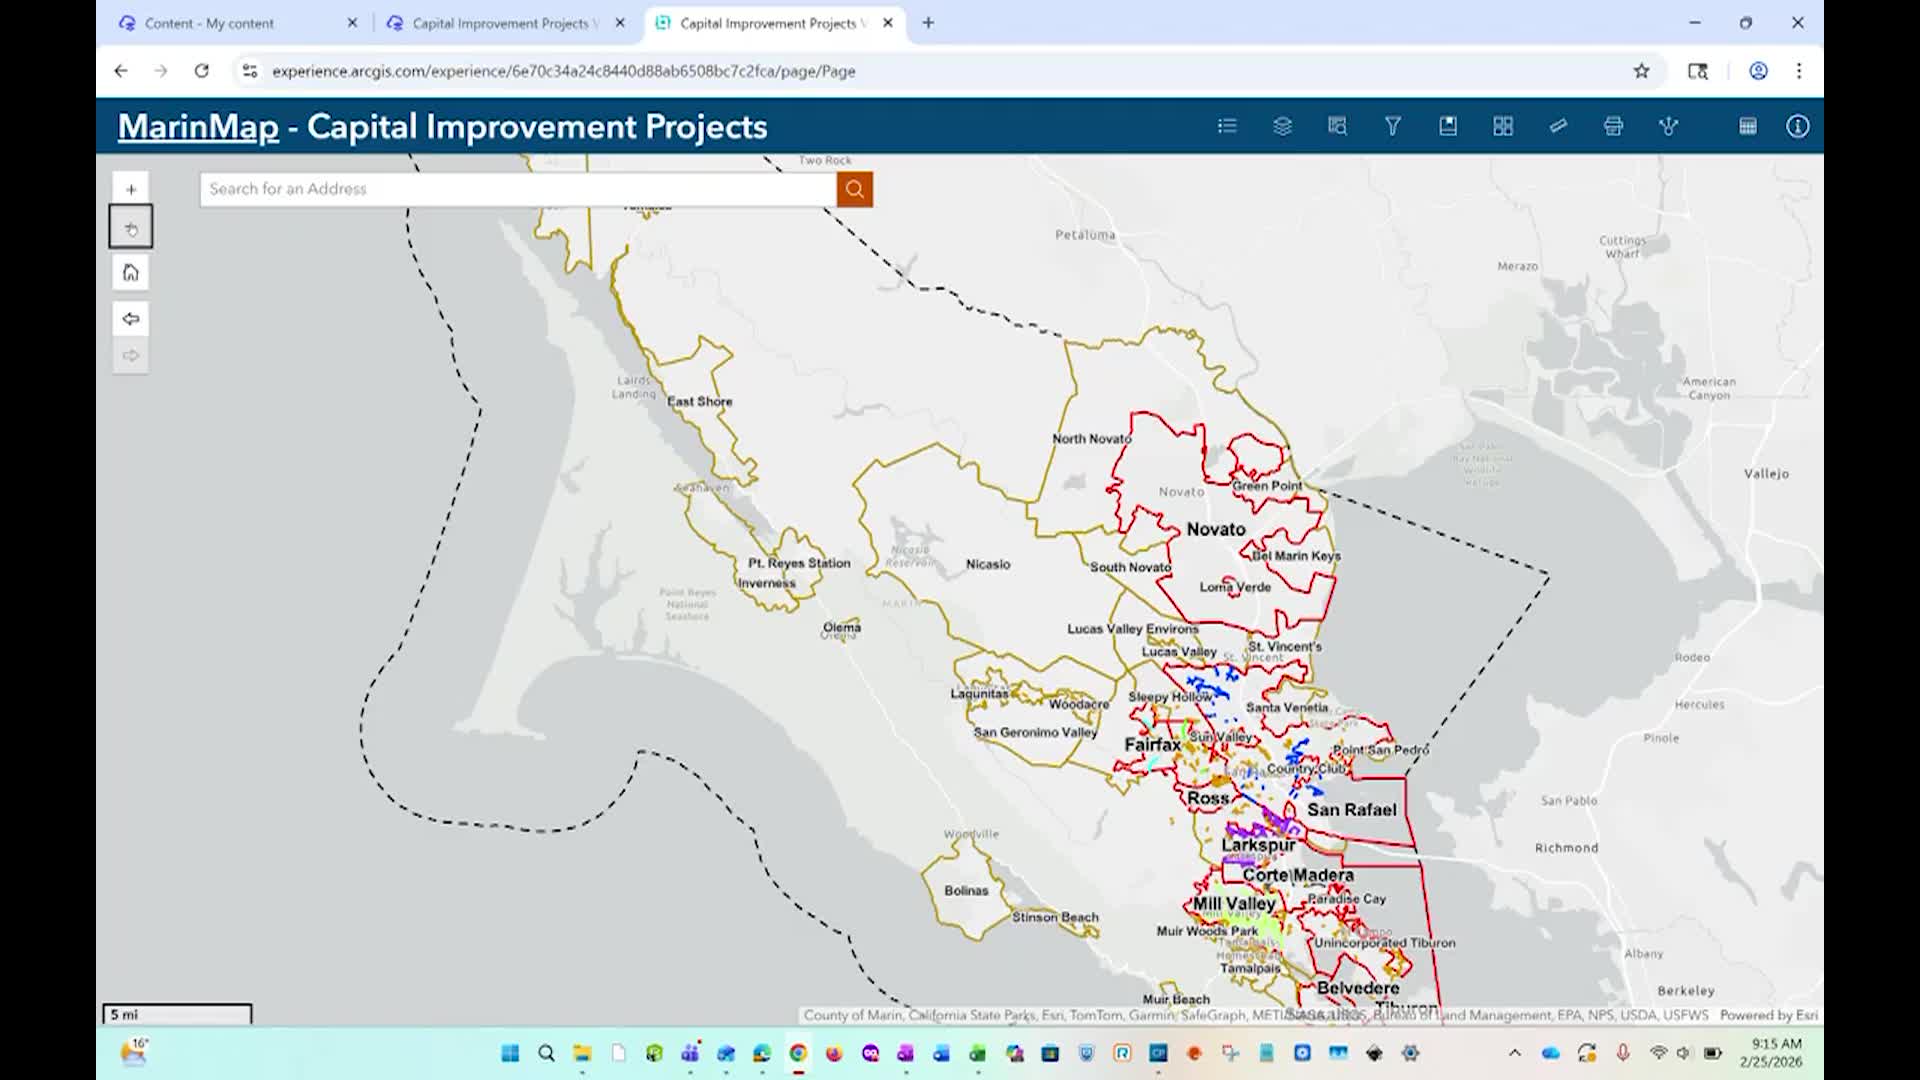1920x1080 pixels.
Task: Open the MarinMap link in the header
Action: [197, 126]
